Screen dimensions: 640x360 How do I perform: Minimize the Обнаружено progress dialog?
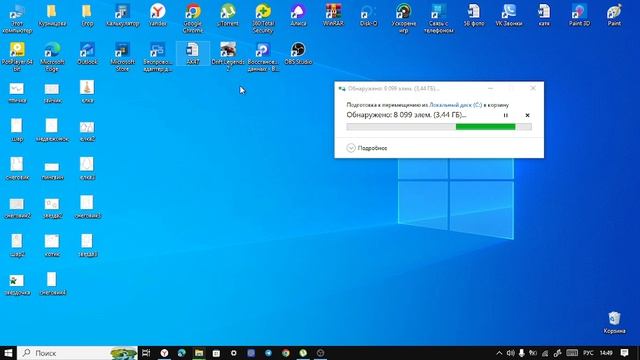(x=491, y=88)
